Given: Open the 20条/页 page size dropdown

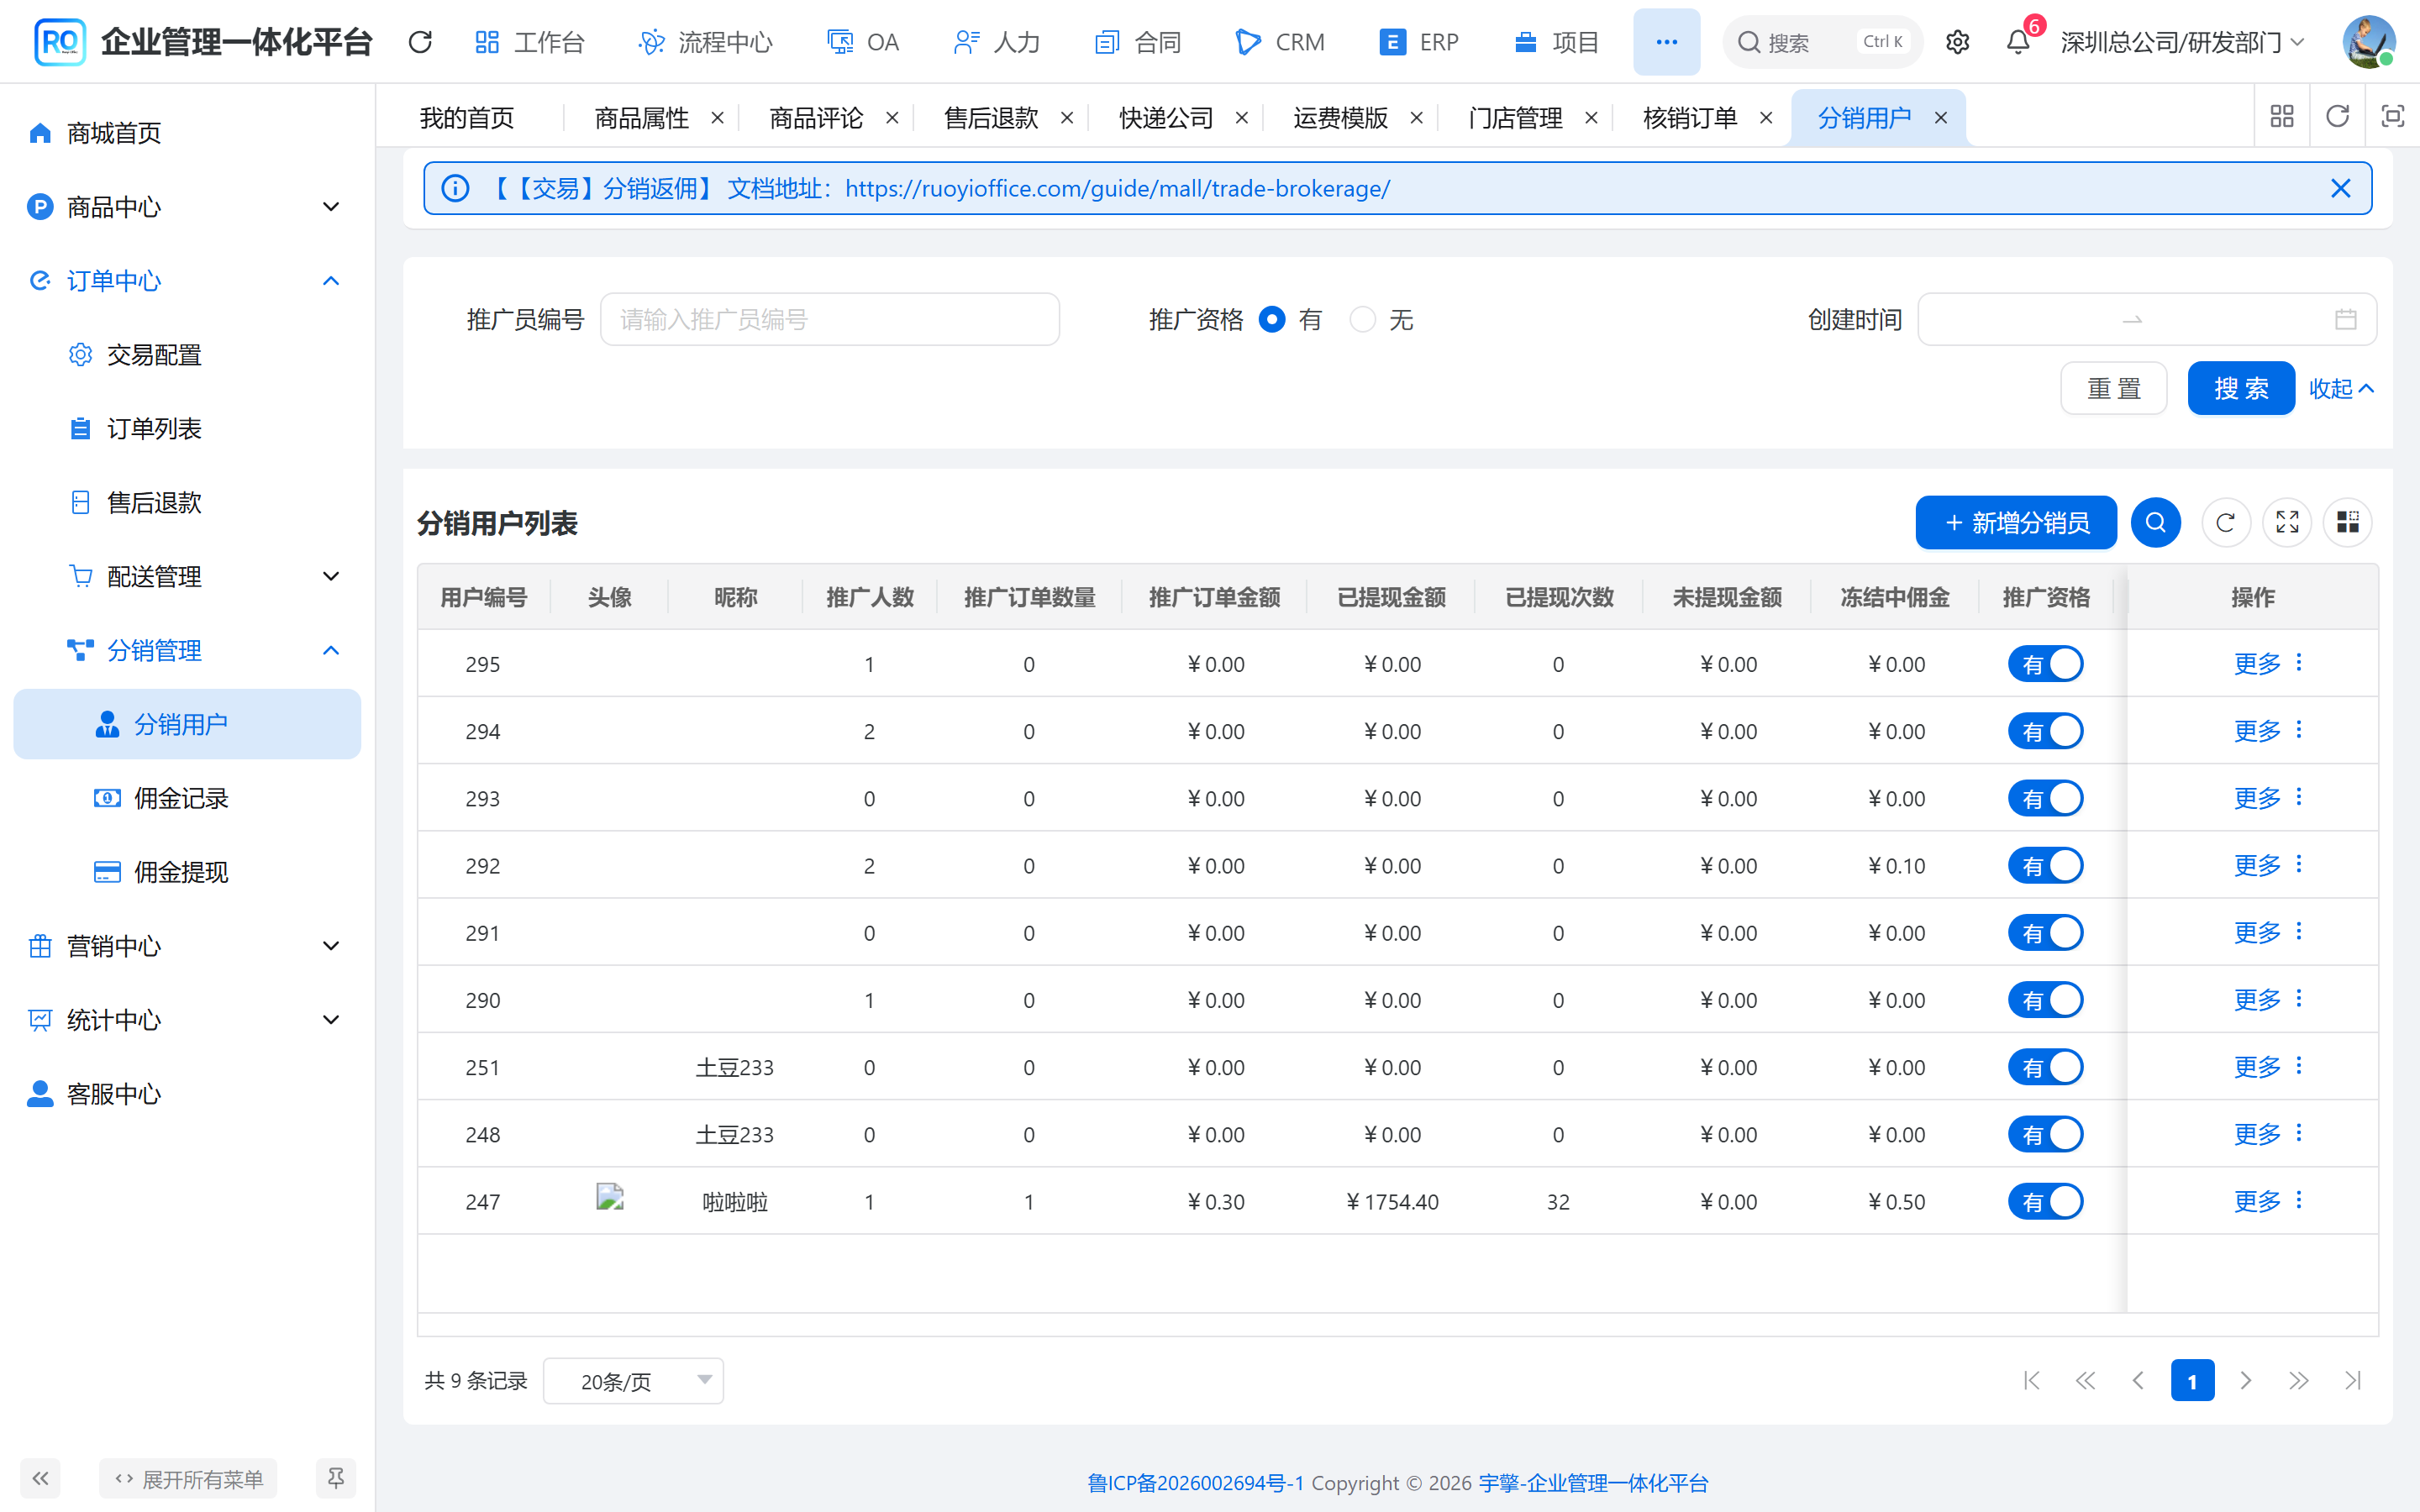Looking at the screenshot, I should [633, 1380].
